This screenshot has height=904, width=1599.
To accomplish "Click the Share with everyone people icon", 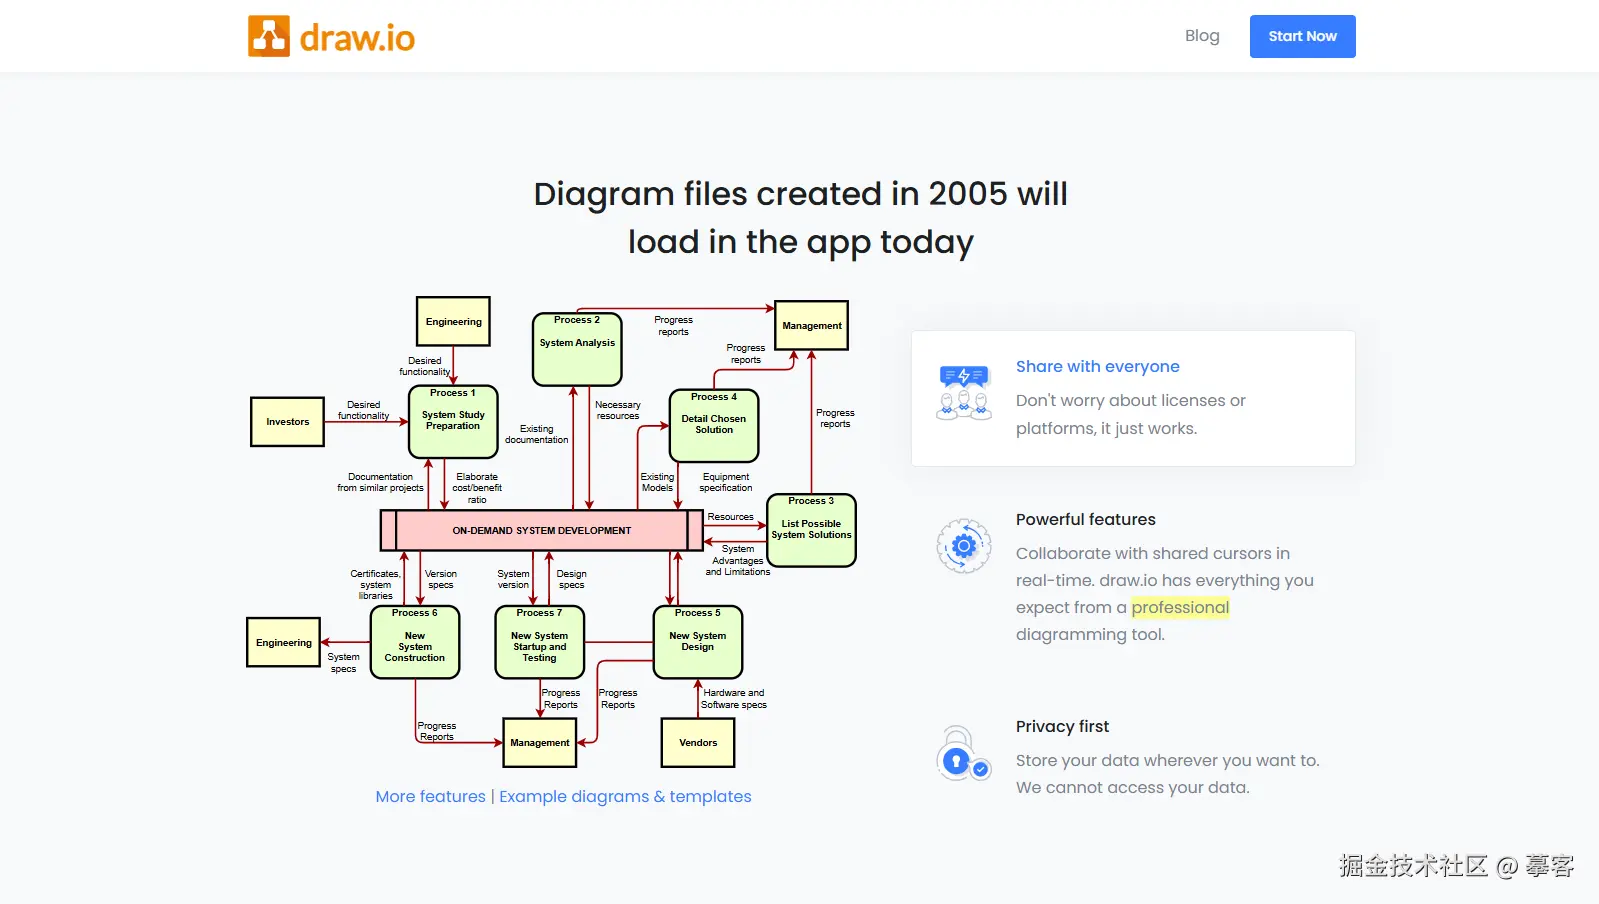I will click(x=964, y=392).
